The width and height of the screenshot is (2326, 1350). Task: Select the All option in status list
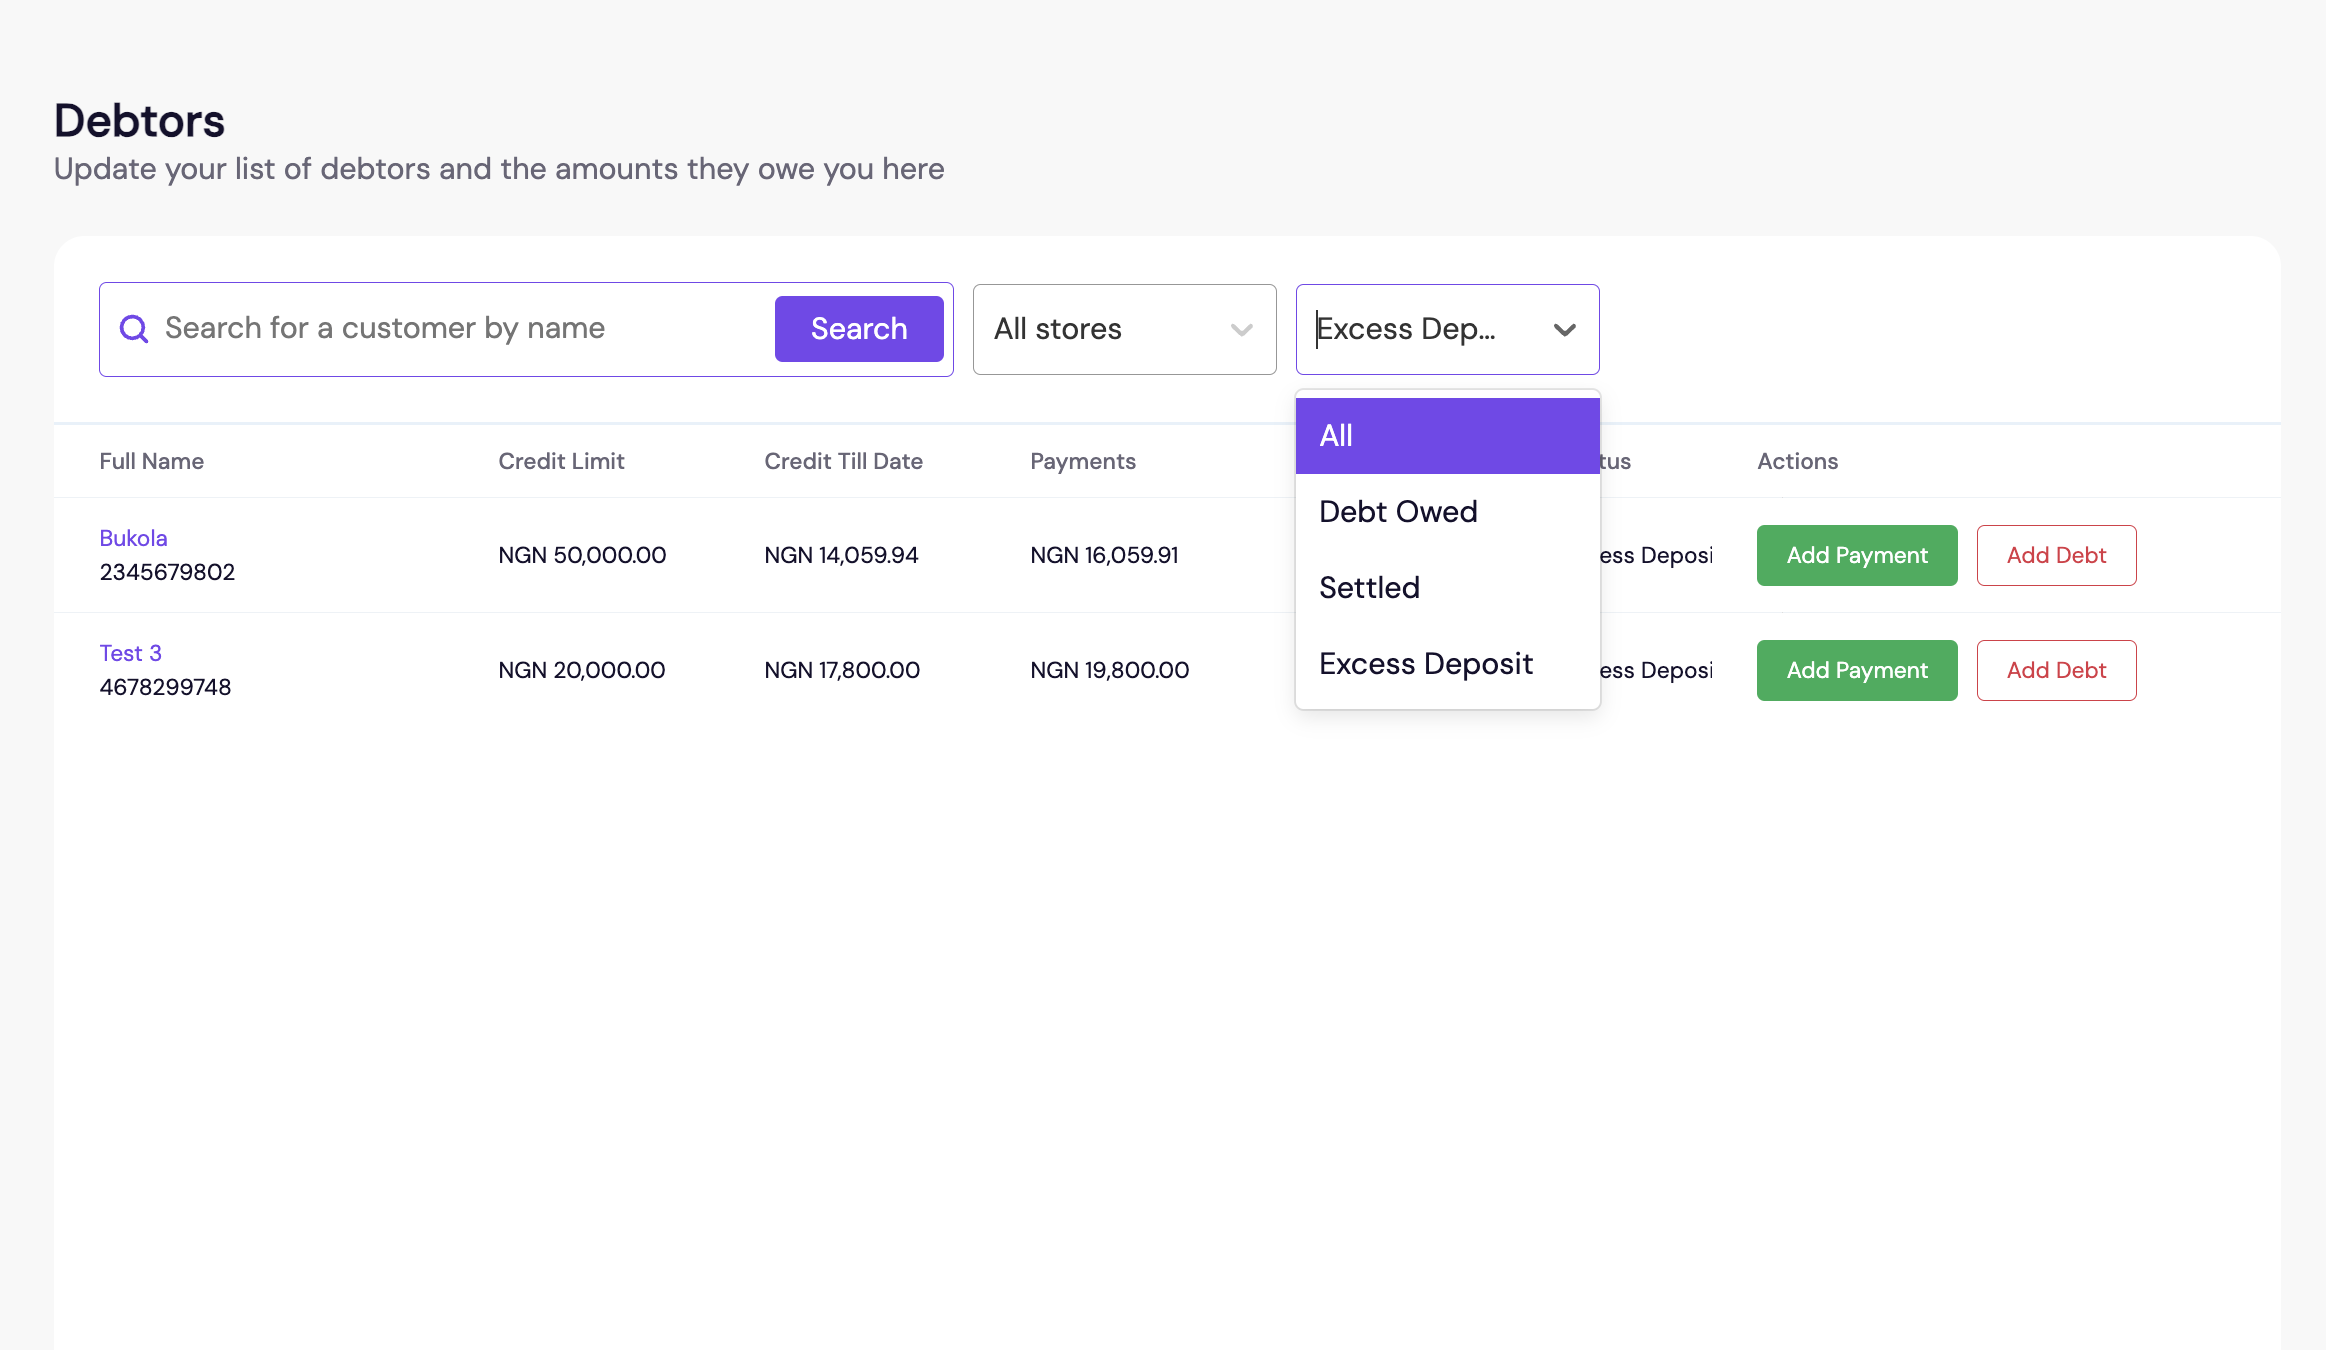click(x=1446, y=436)
